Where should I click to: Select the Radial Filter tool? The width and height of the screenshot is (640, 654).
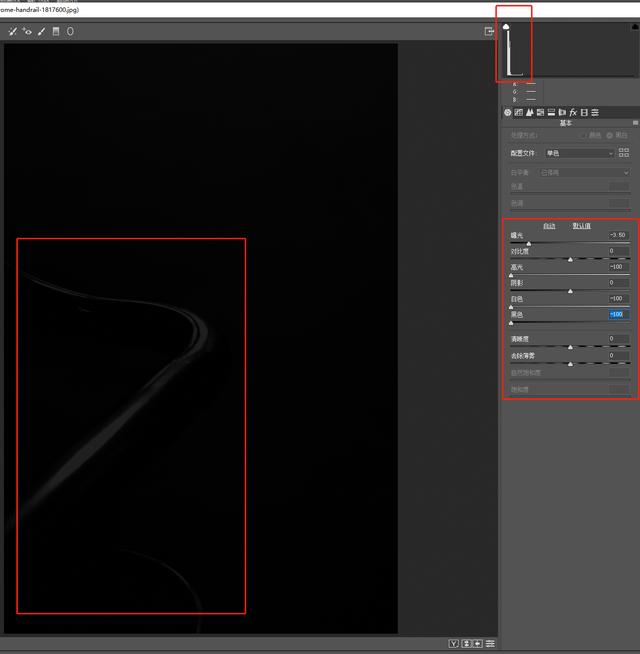70,31
